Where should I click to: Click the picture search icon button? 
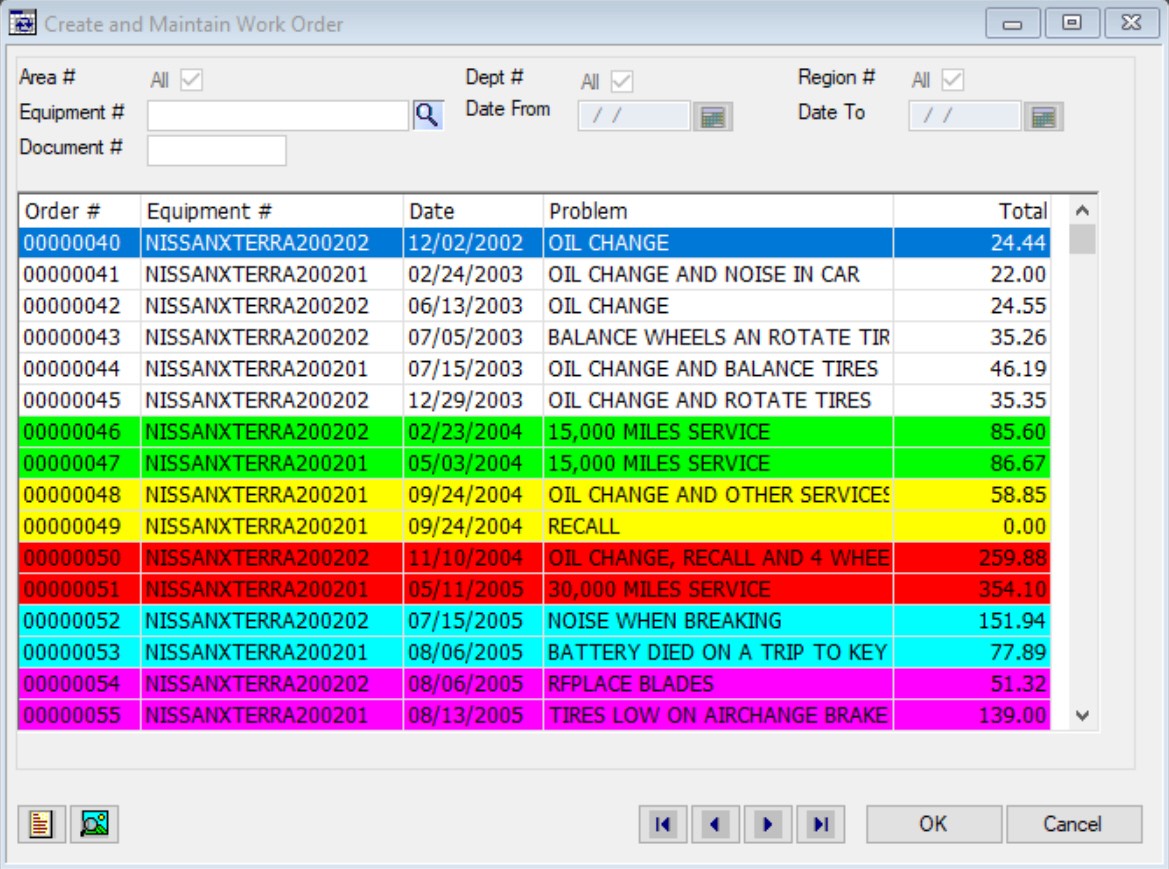click(x=94, y=824)
